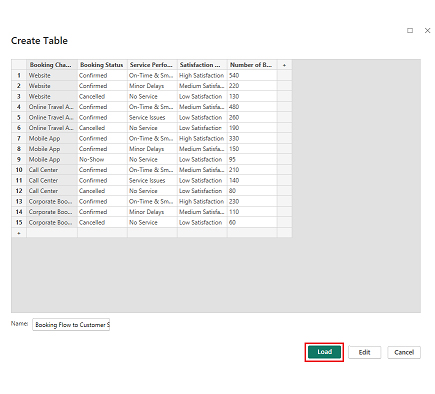Click cell with value 60
This screenshot has width=435, height=394.
[x=252, y=222]
